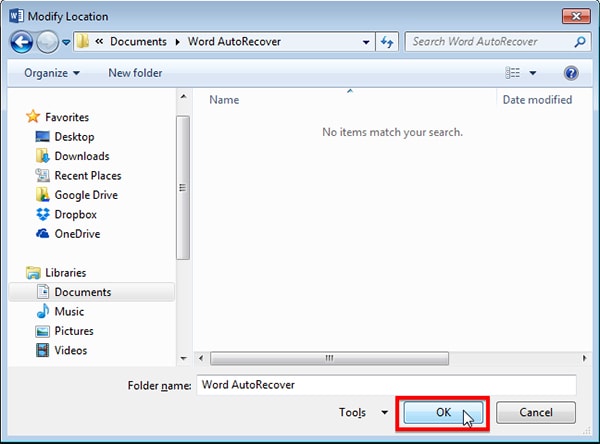600x444 pixels.
Task: Click the Back navigation arrow
Action: [21, 42]
